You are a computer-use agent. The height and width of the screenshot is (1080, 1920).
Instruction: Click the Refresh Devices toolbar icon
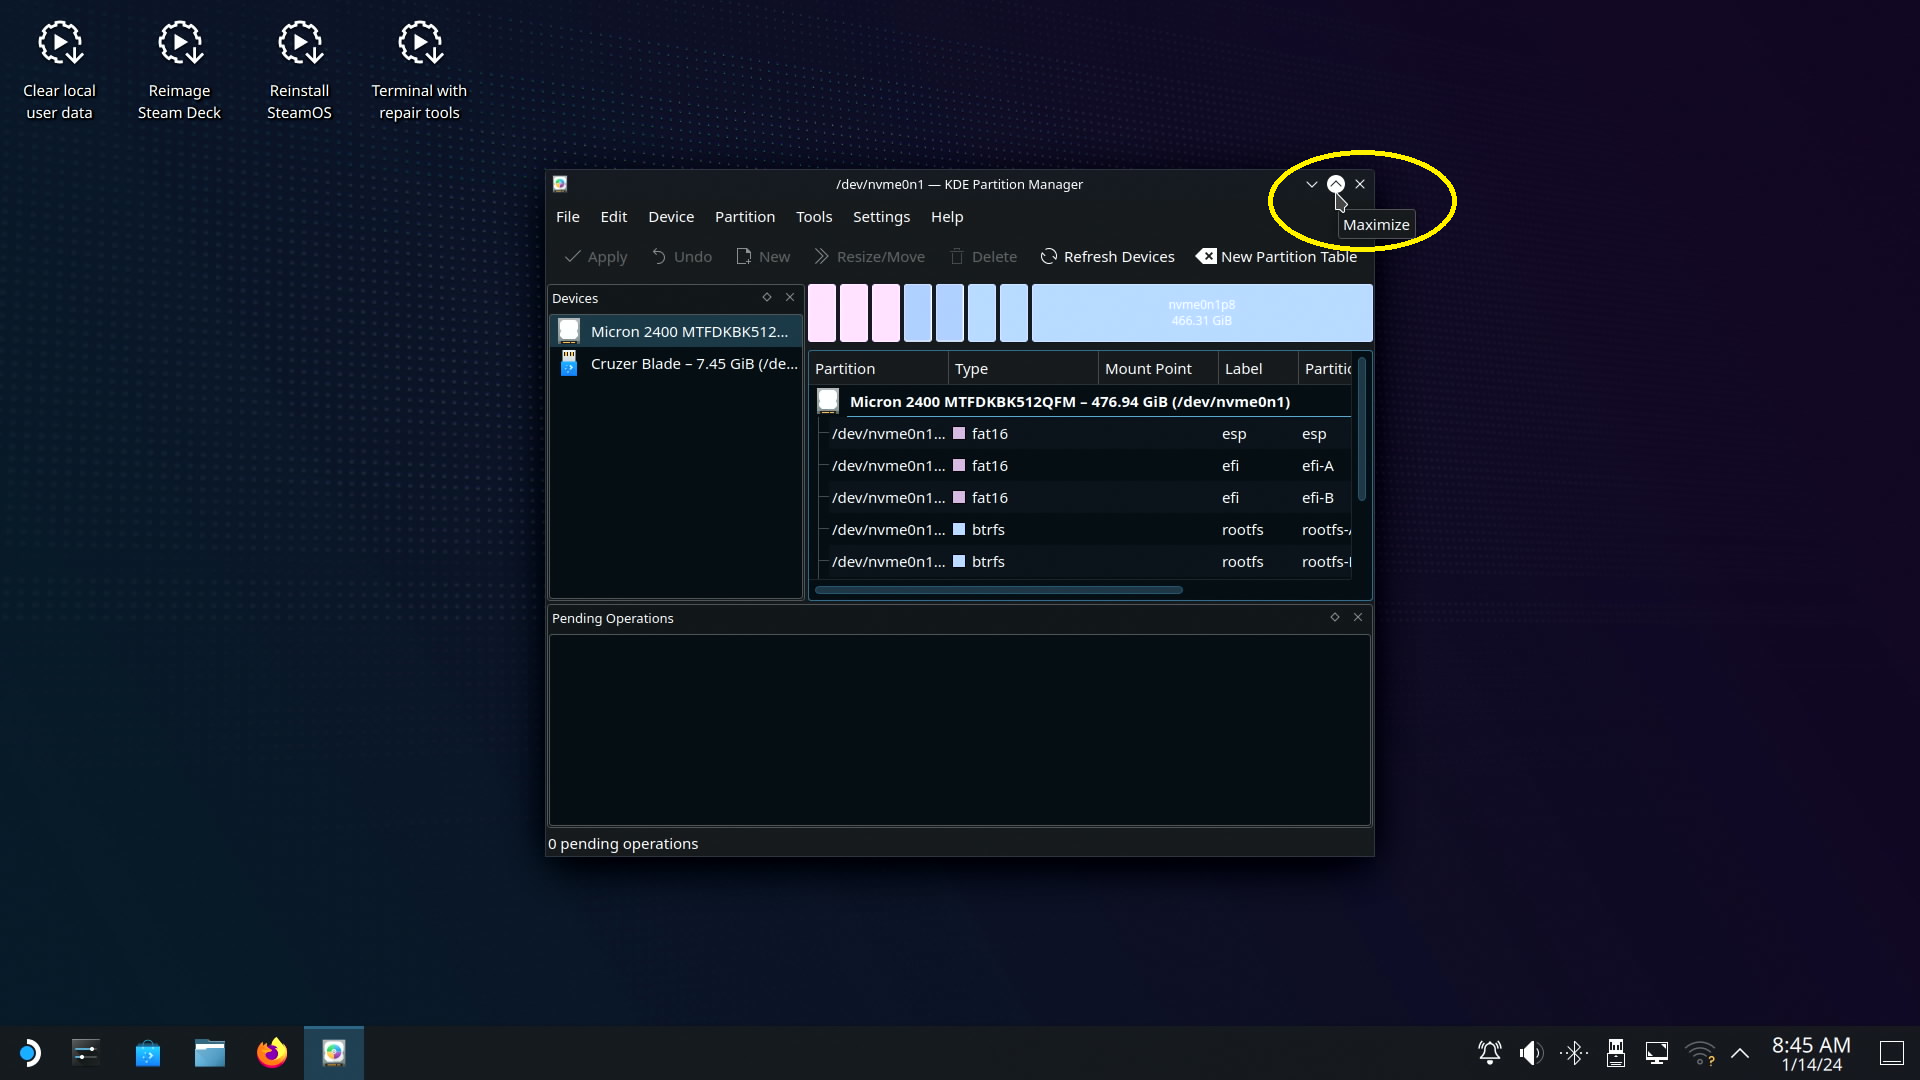click(1048, 257)
